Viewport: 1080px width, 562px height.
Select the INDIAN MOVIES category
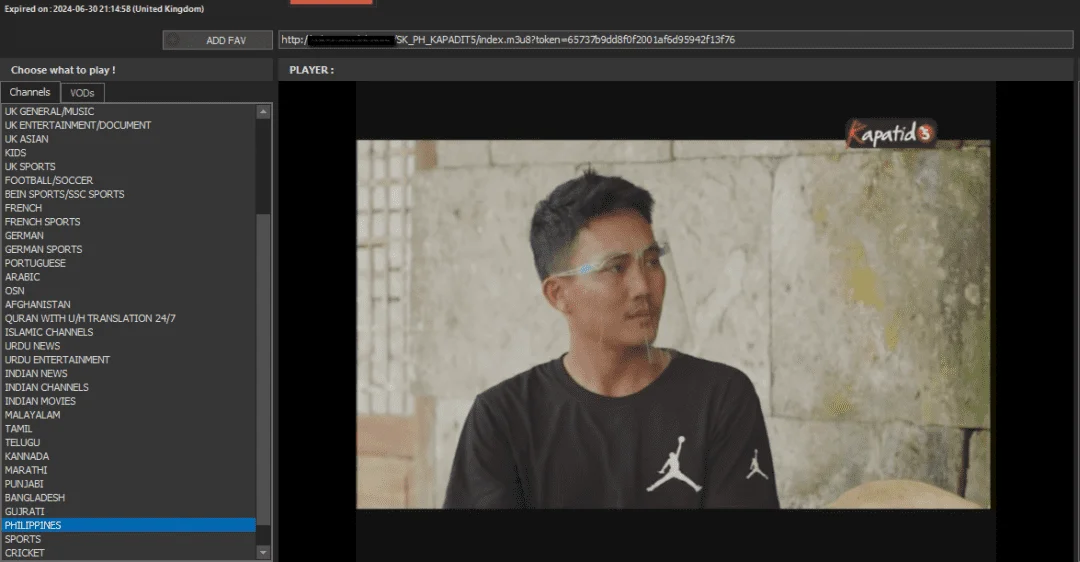[128, 401]
